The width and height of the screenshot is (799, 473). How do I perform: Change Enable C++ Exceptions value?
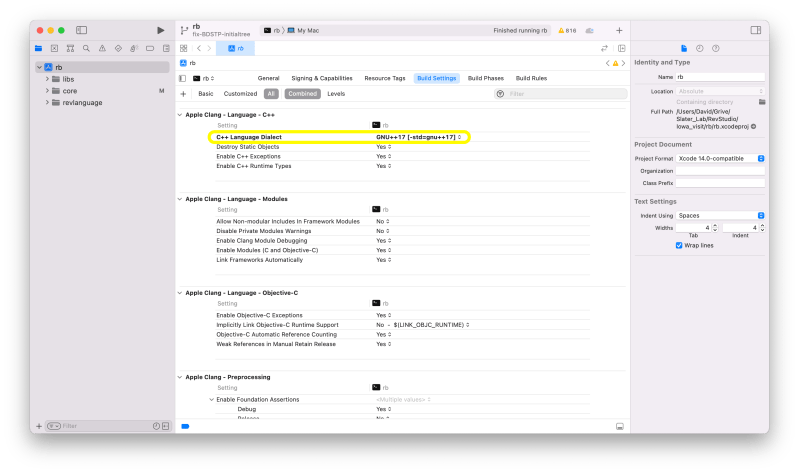(384, 156)
